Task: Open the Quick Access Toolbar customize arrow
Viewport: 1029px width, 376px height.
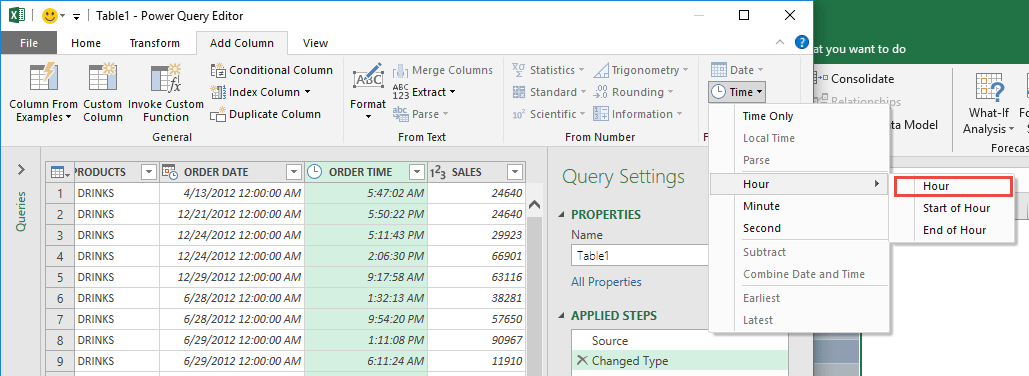Action: [x=76, y=16]
